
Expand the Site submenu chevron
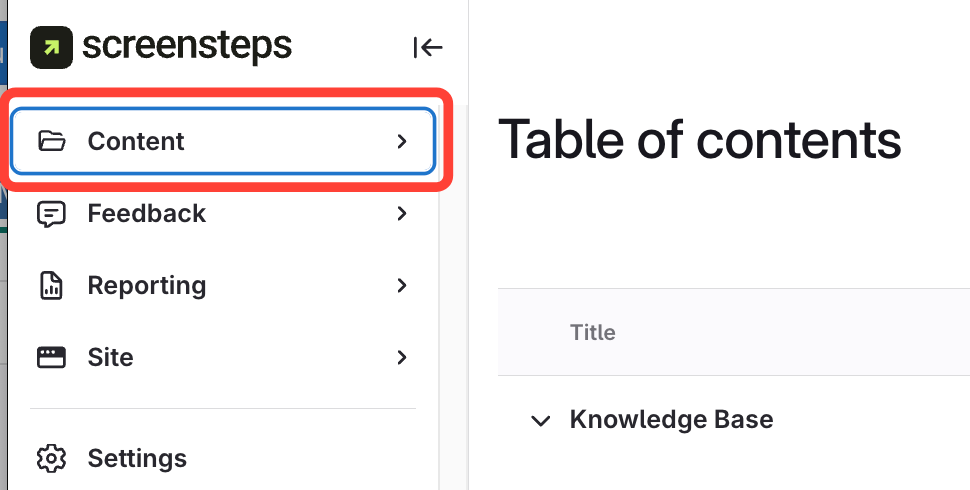(402, 358)
